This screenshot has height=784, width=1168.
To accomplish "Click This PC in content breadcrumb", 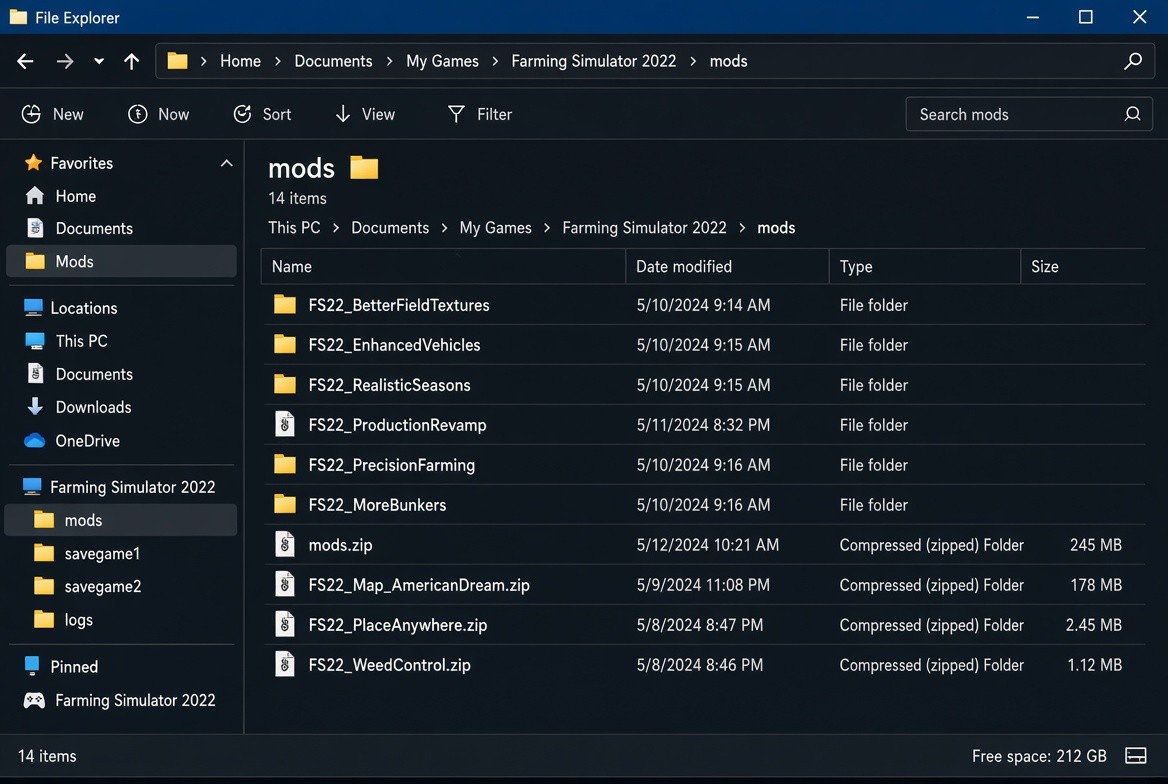I will coord(294,227).
